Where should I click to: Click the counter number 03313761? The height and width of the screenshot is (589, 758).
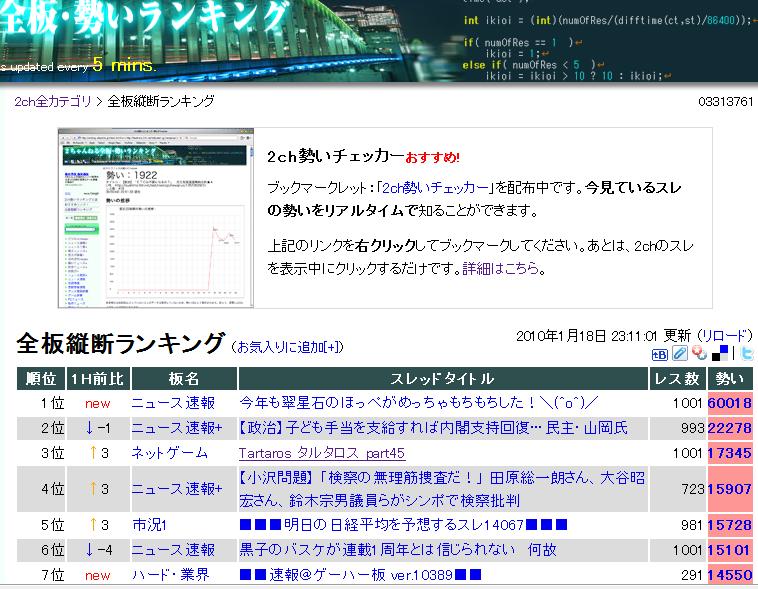coord(726,102)
